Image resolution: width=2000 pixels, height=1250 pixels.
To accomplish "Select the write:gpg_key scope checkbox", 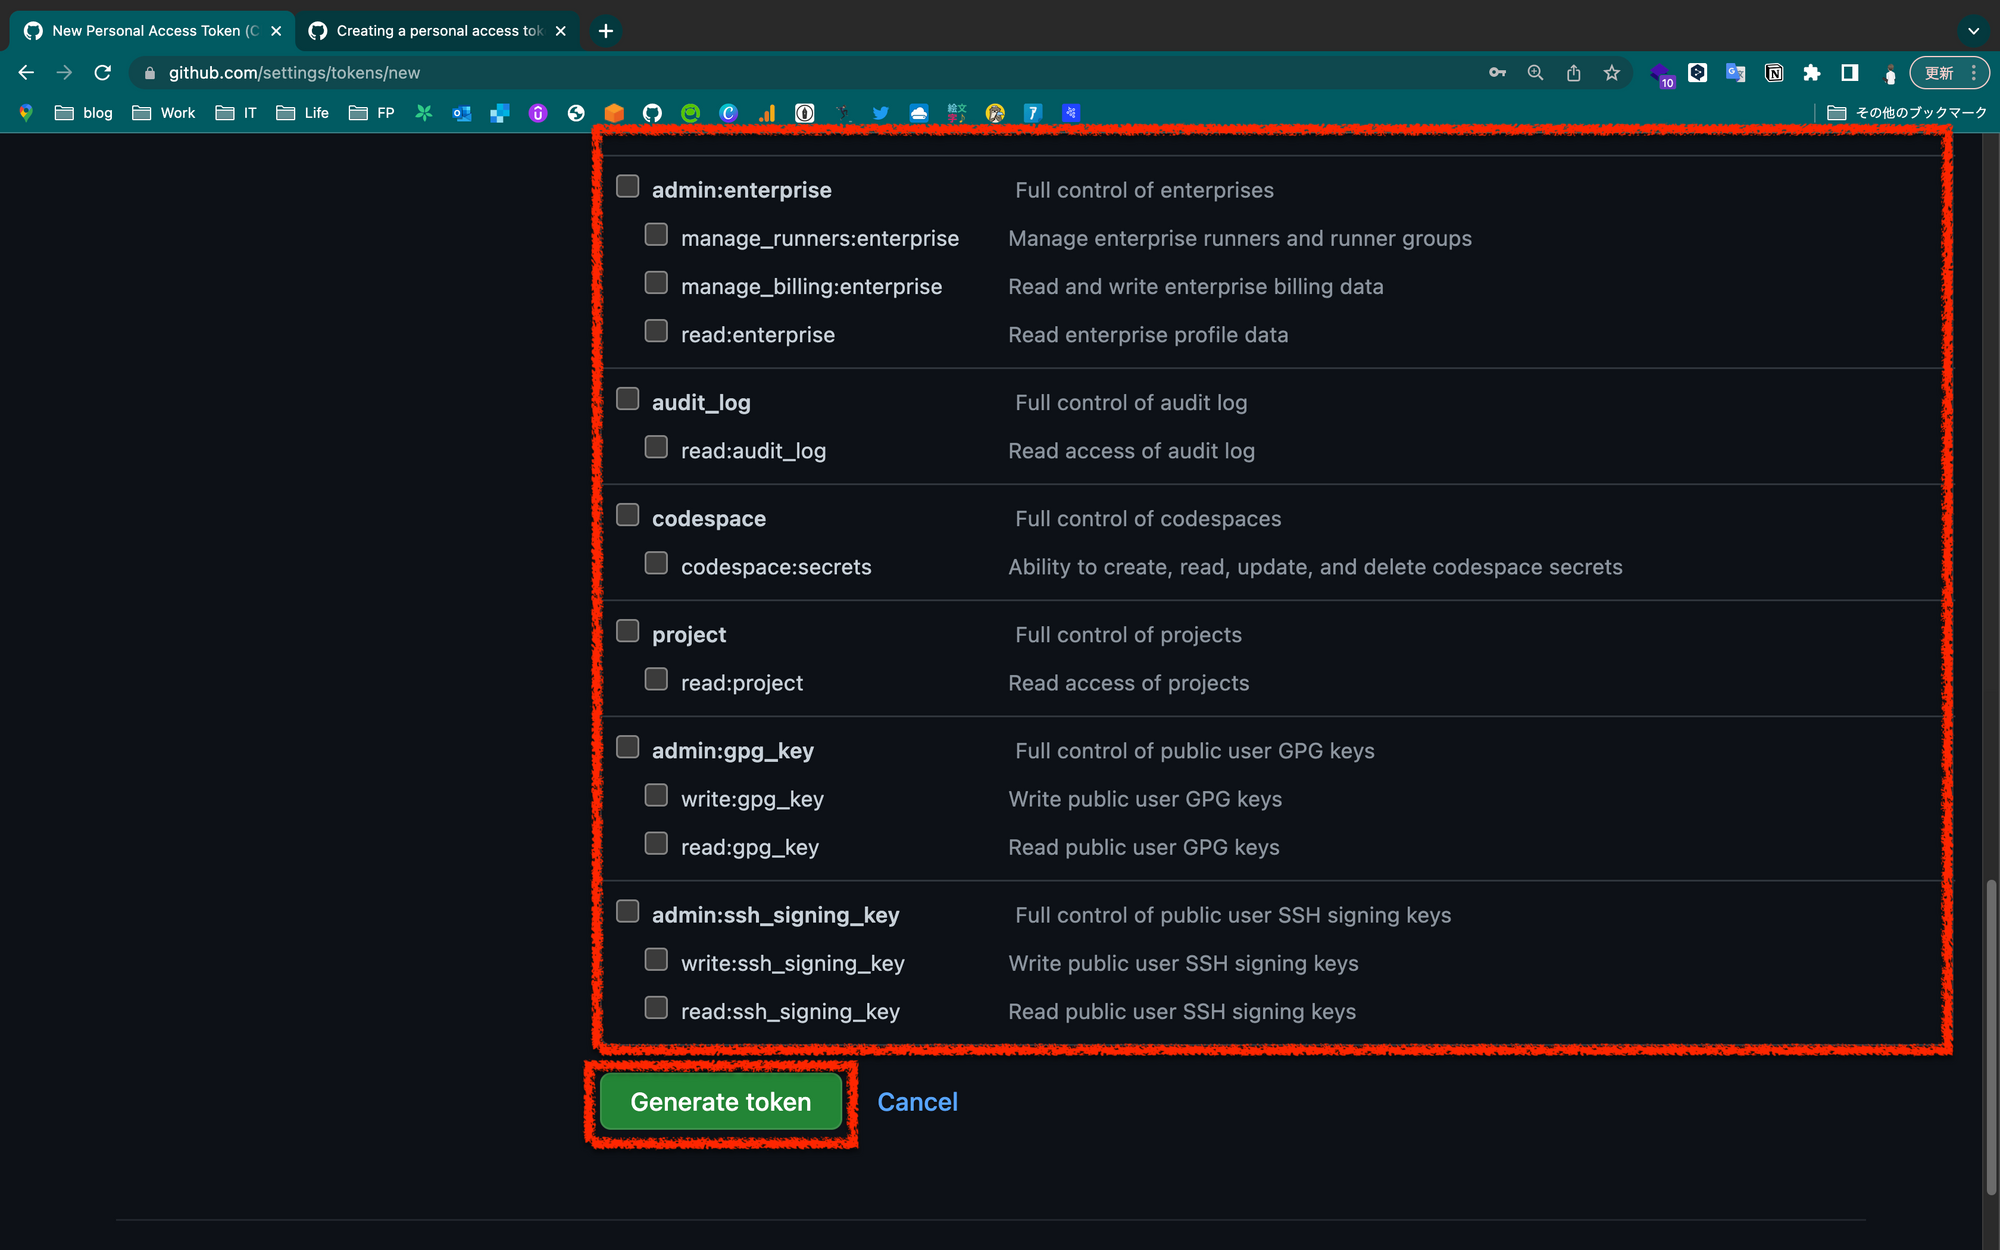I will (x=656, y=795).
